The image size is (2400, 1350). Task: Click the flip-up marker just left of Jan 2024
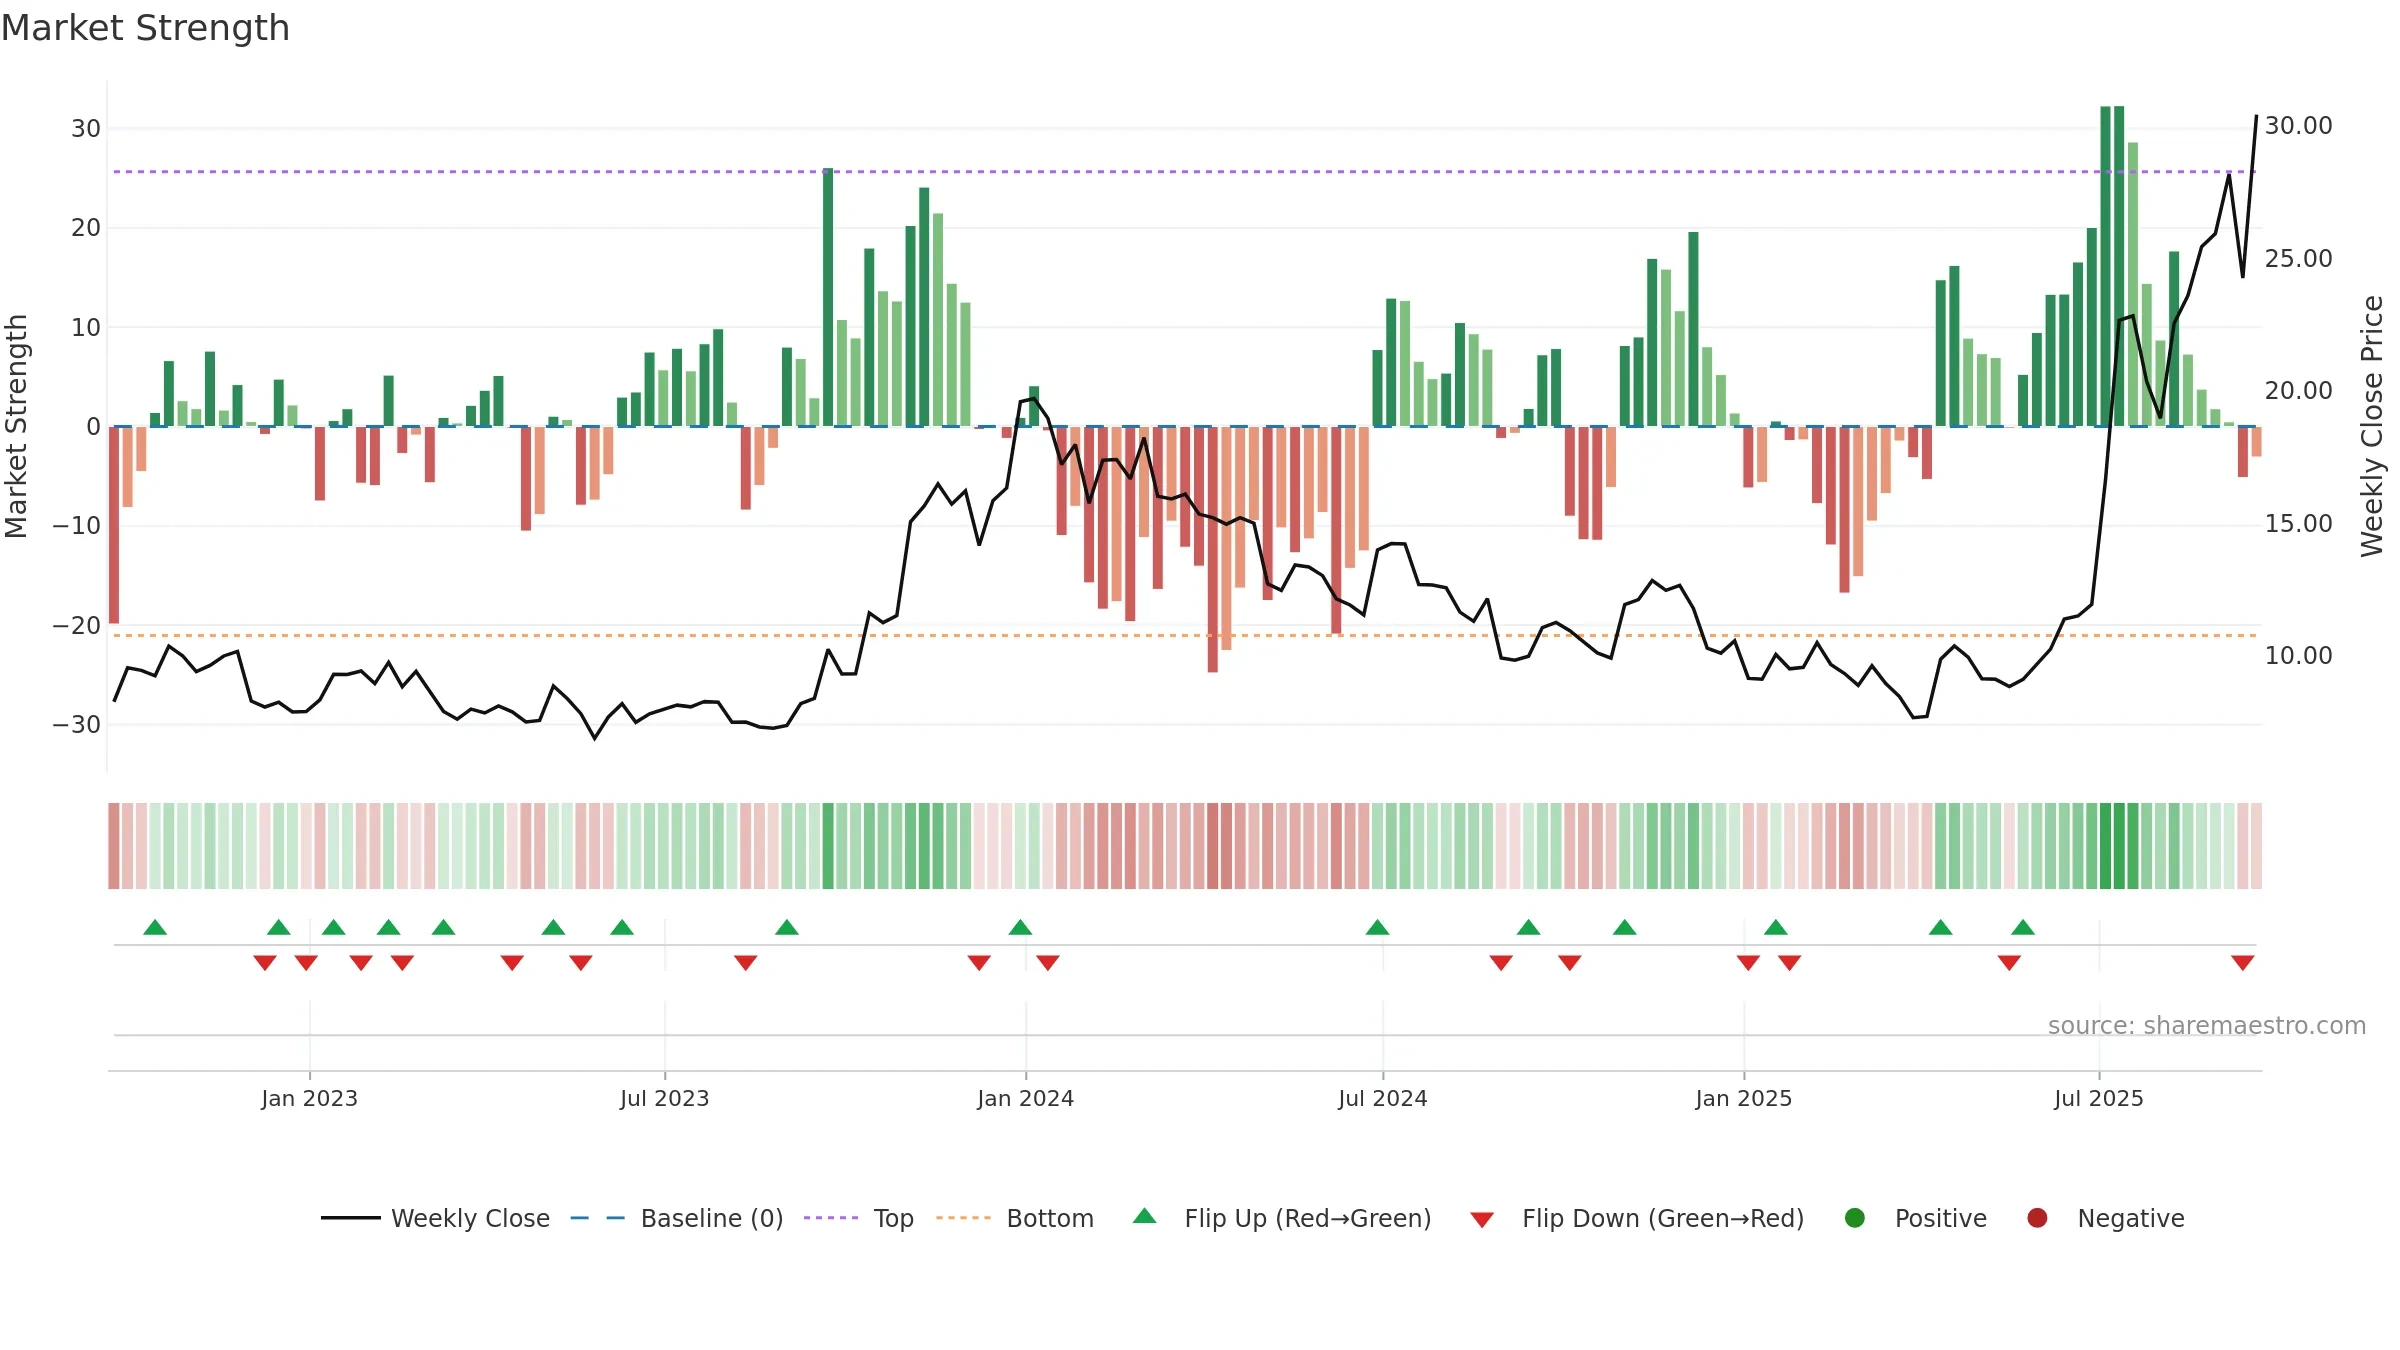tap(1020, 927)
